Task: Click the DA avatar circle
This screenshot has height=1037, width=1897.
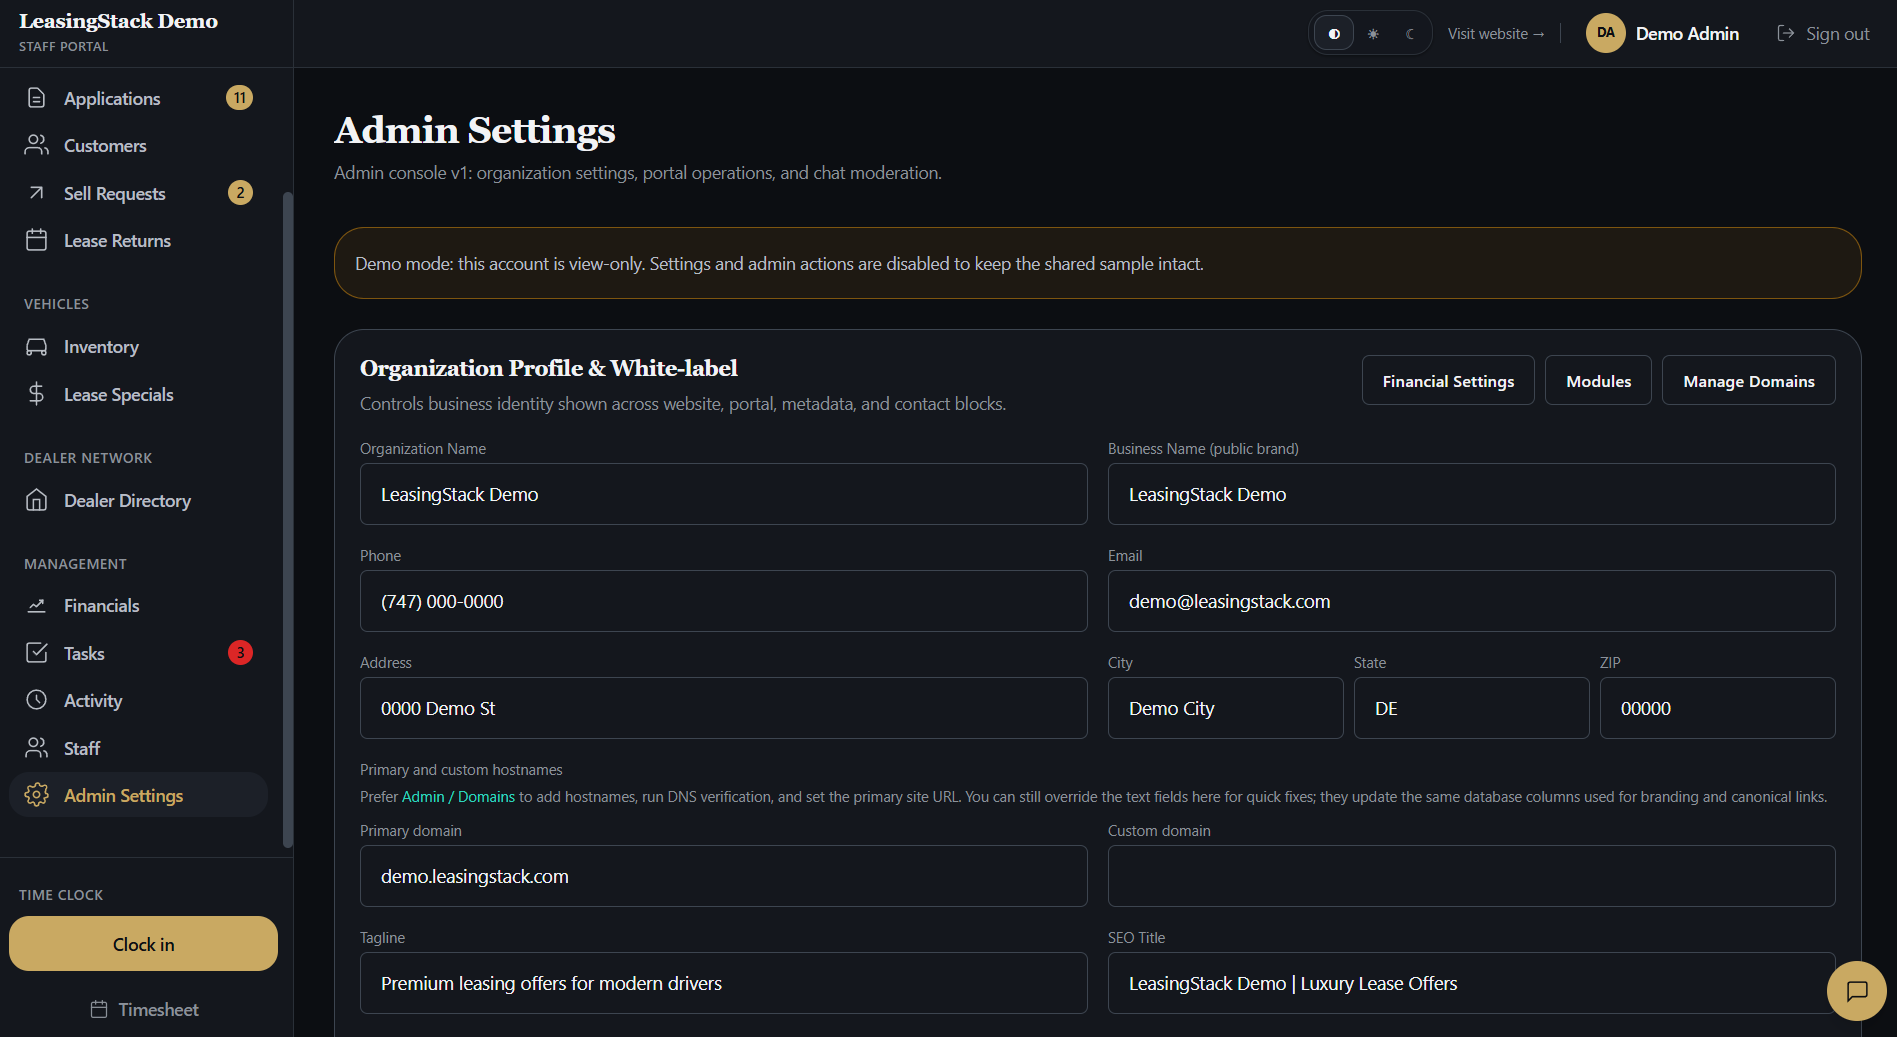Action: pos(1606,33)
